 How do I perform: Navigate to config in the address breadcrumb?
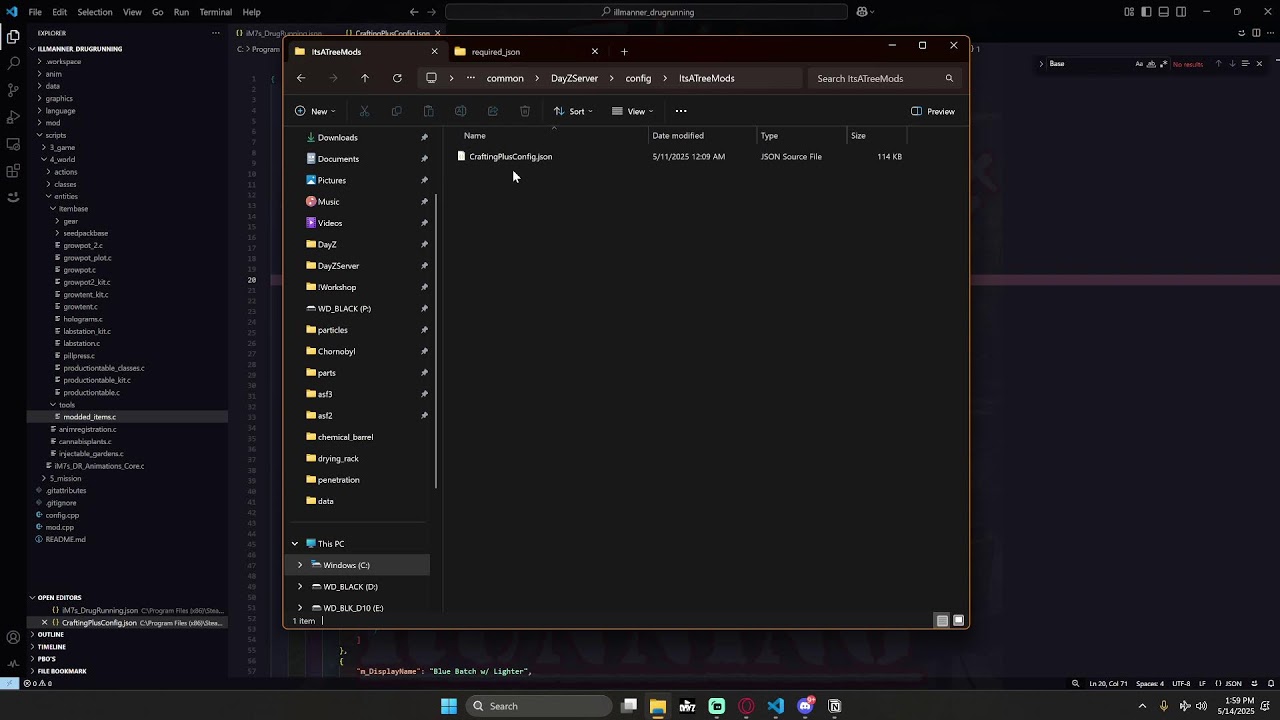pyautogui.click(x=638, y=78)
